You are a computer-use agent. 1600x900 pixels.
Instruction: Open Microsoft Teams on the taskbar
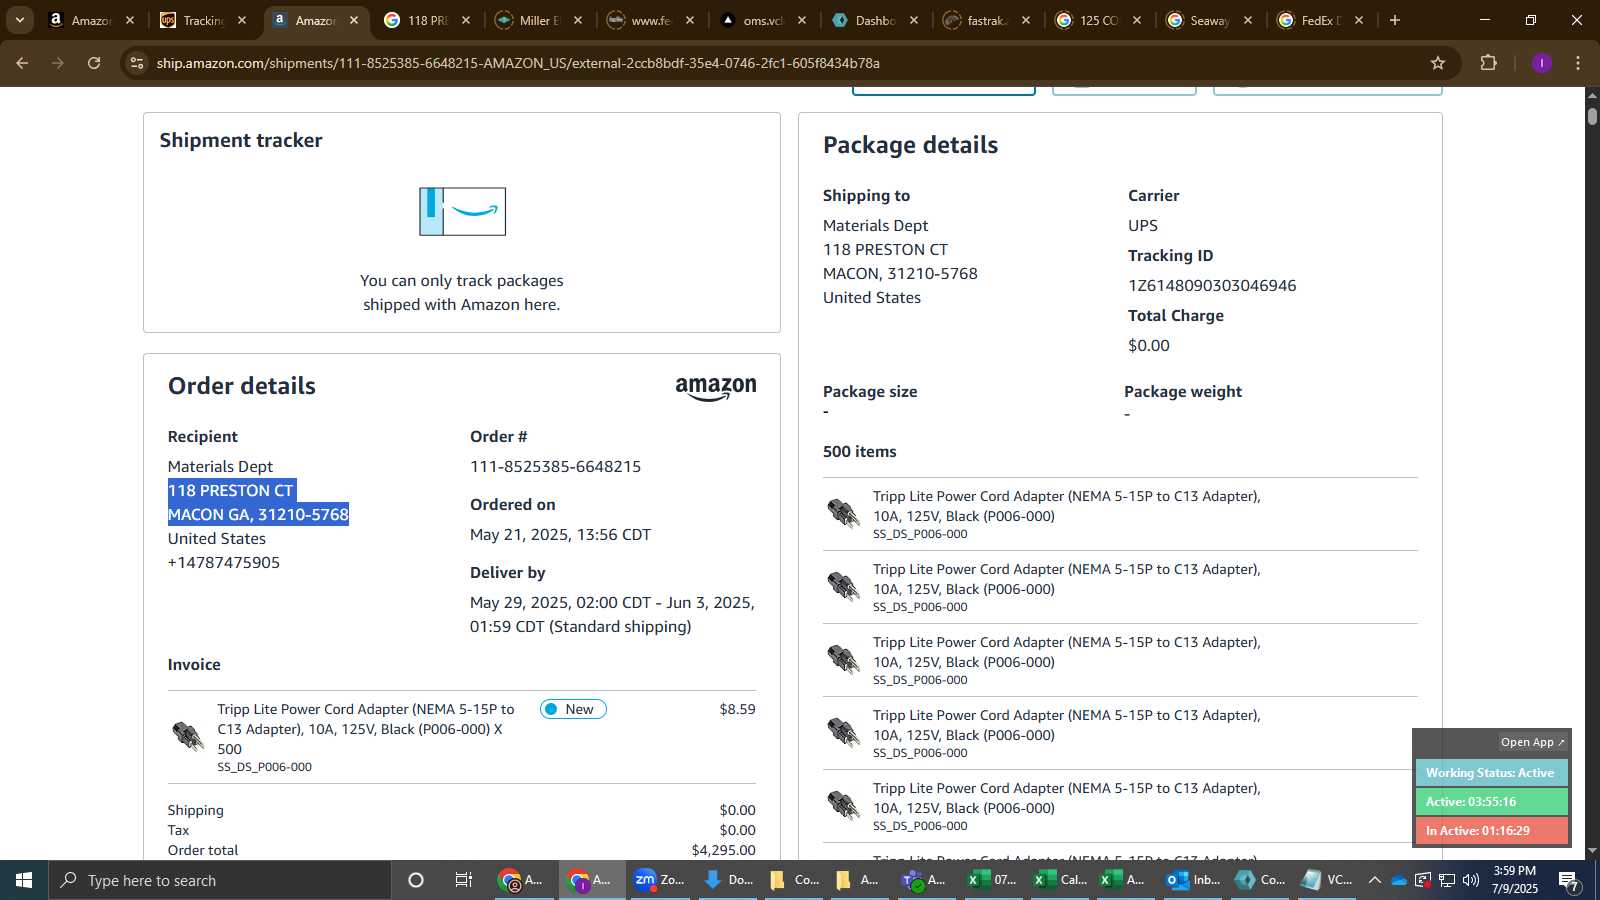click(x=924, y=880)
